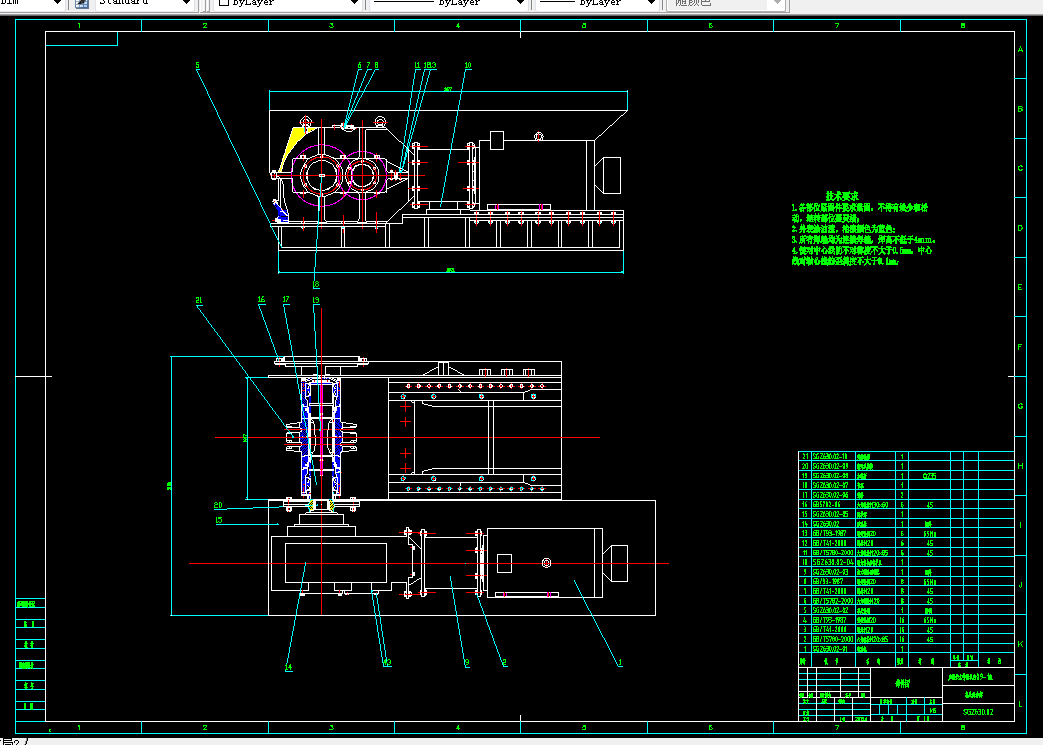
Task: Select the SGZ630.02-04 code in row 10
Action: (x=833, y=562)
